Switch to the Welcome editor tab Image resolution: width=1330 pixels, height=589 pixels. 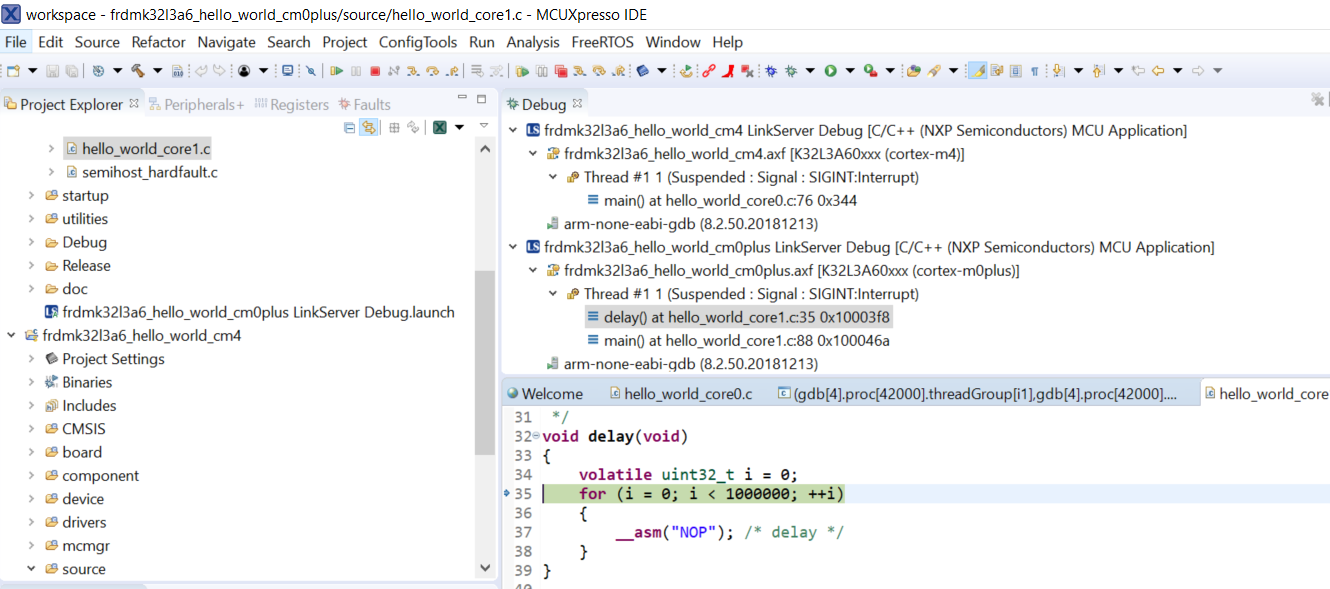tap(544, 394)
